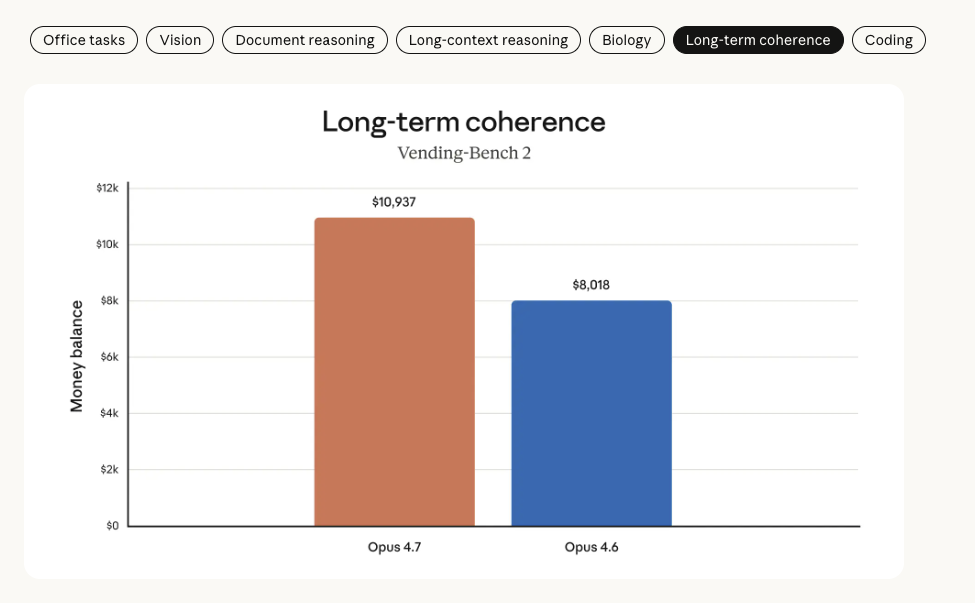
Task: Click the $10,937 value label
Action: [394, 202]
